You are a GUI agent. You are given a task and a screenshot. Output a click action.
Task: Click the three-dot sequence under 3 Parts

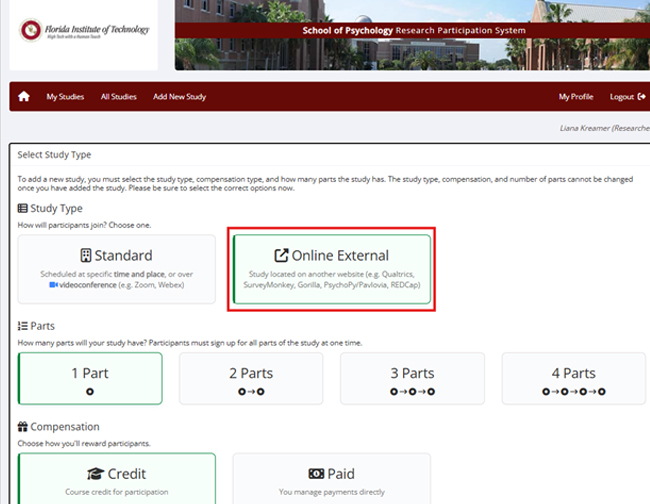[x=412, y=392]
